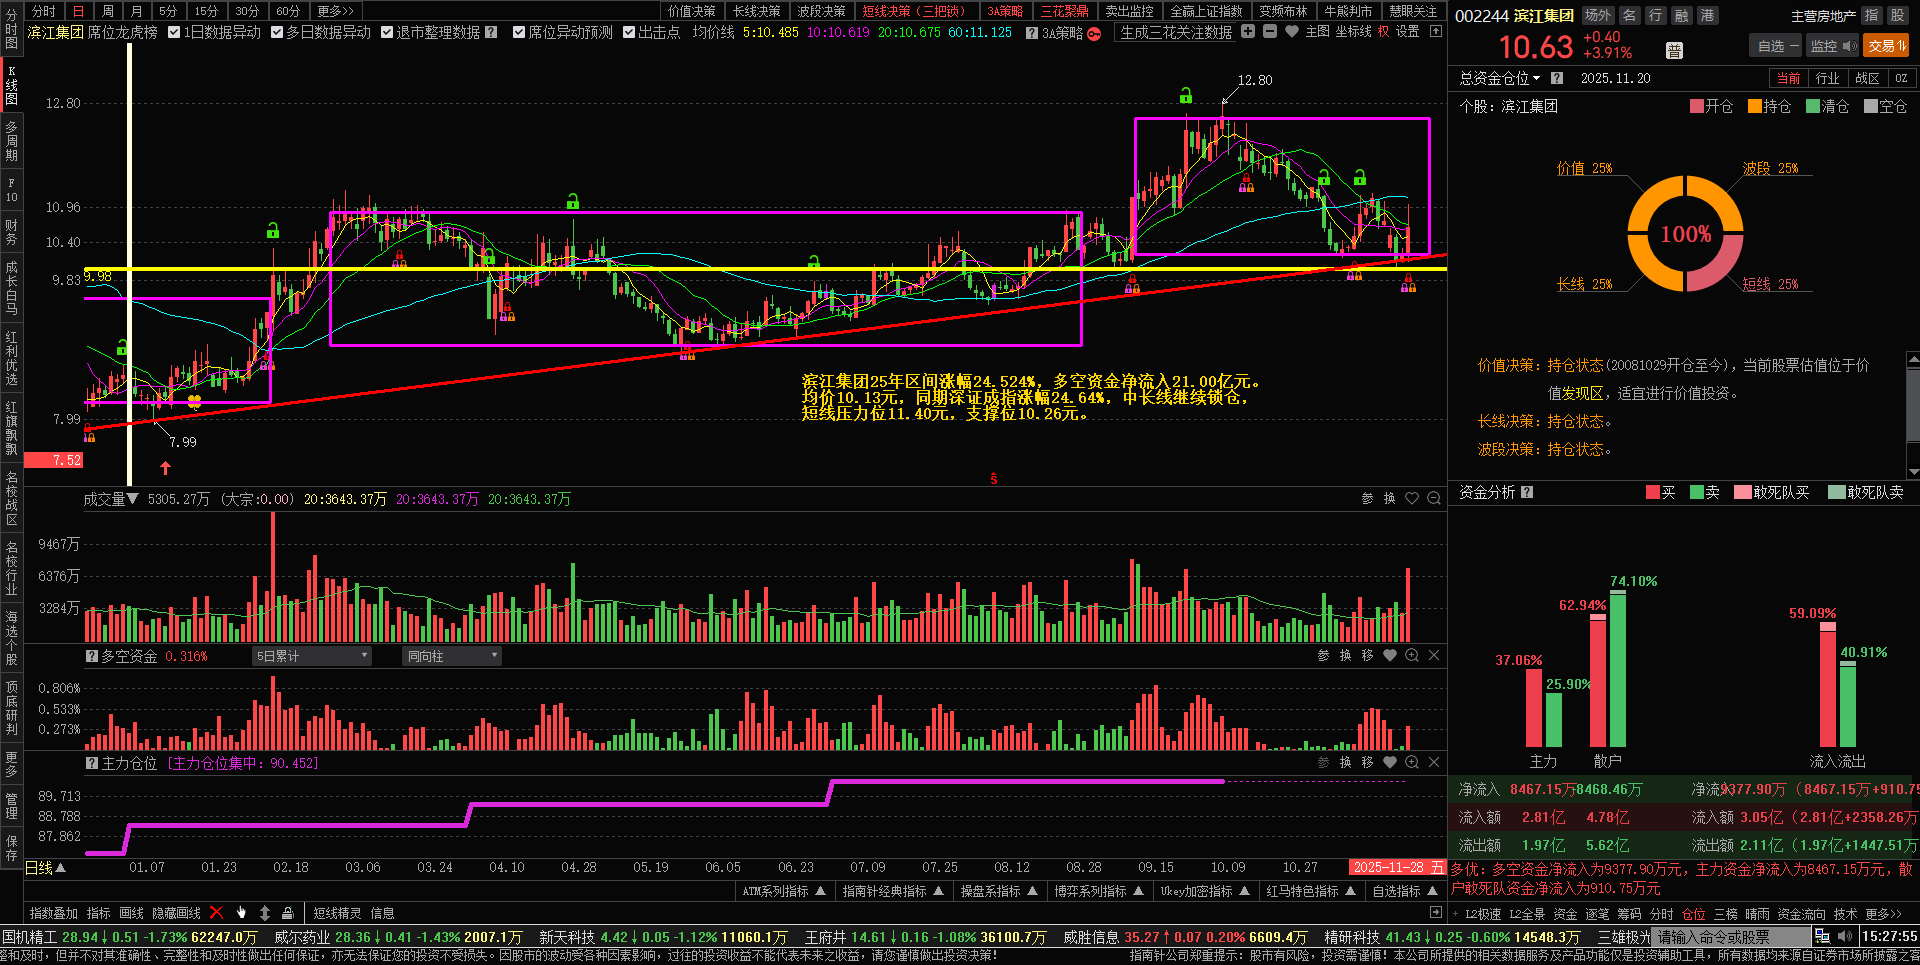
Task: Click the 生成三花关注数据 button
Action: point(1176,32)
